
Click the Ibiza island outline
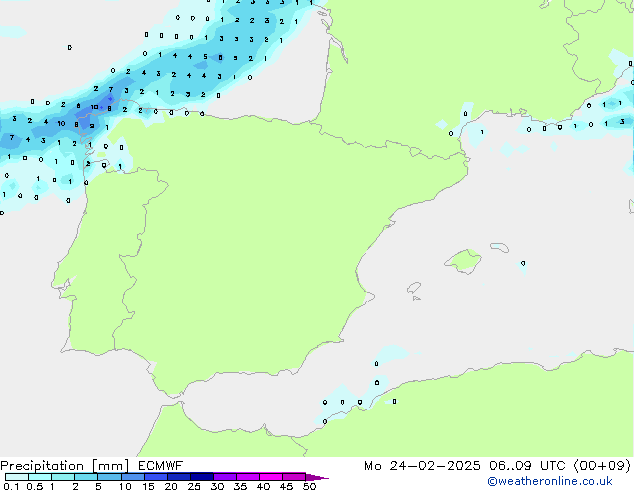point(414,288)
